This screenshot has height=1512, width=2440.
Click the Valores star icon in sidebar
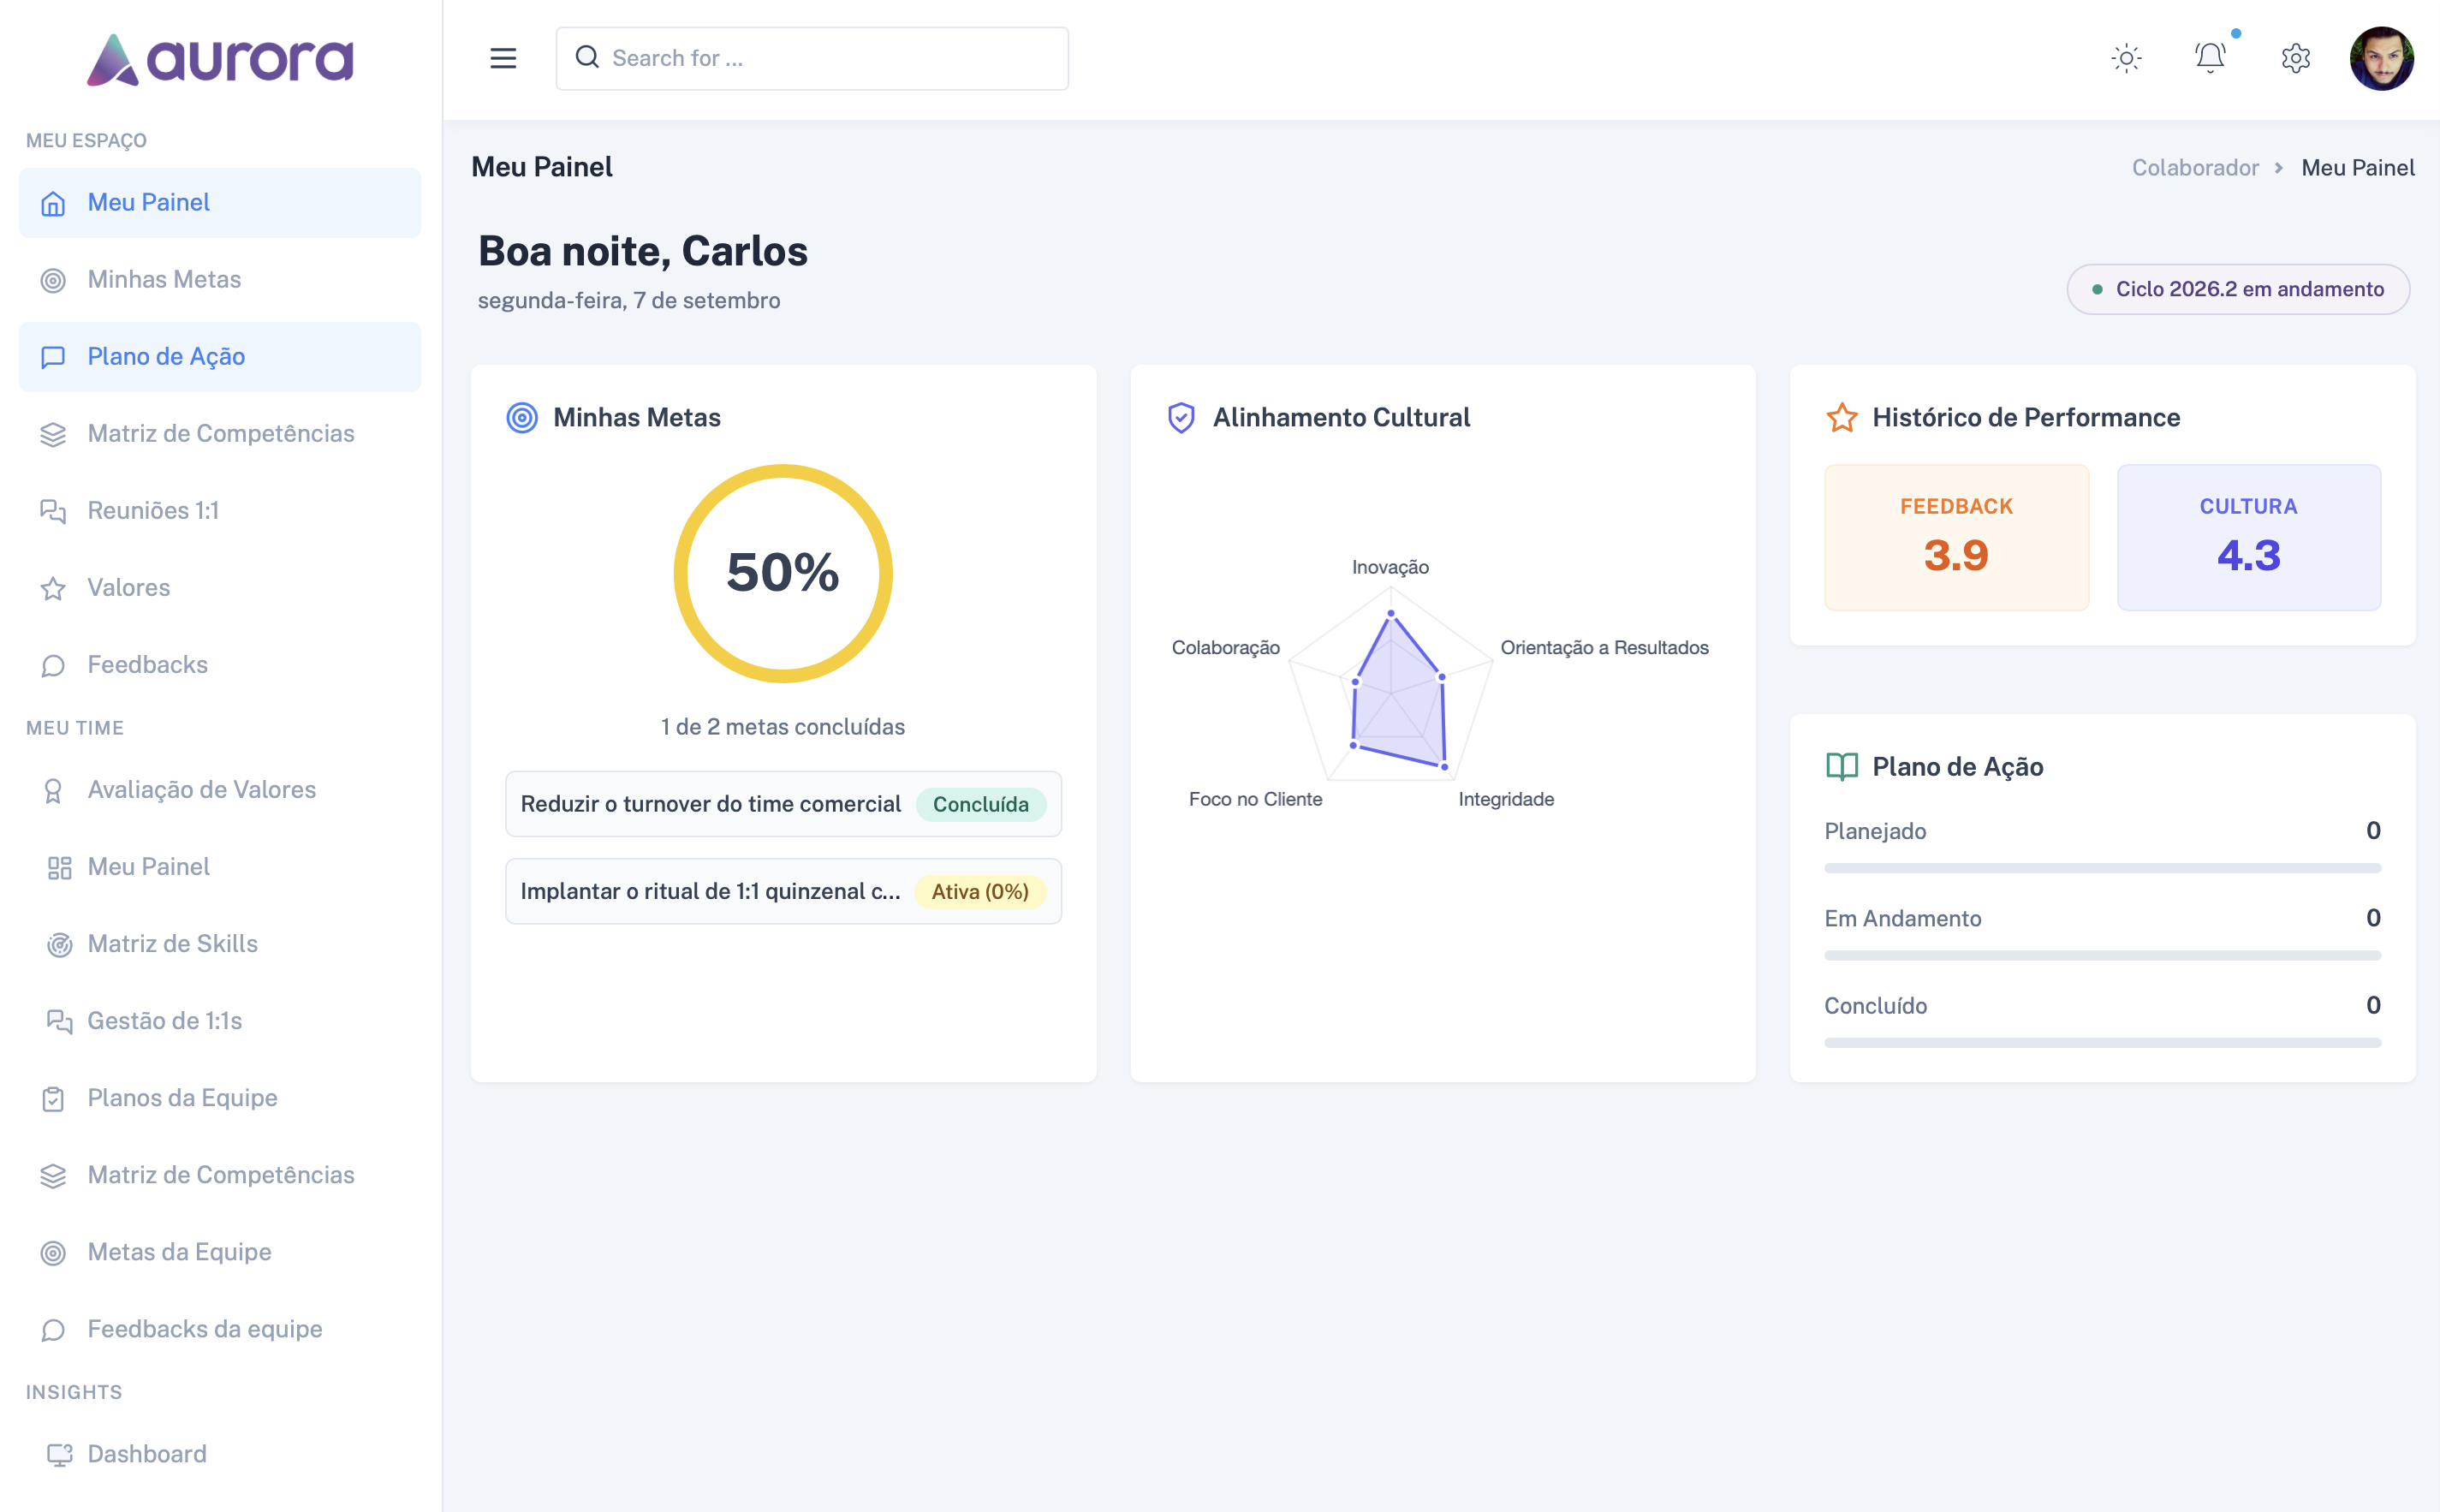point(53,588)
